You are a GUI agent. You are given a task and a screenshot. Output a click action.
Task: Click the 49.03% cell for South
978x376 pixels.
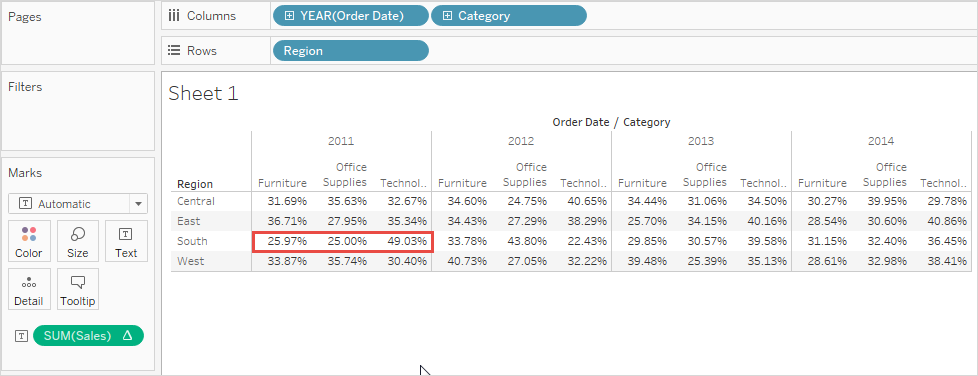pyautogui.click(x=407, y=241)
